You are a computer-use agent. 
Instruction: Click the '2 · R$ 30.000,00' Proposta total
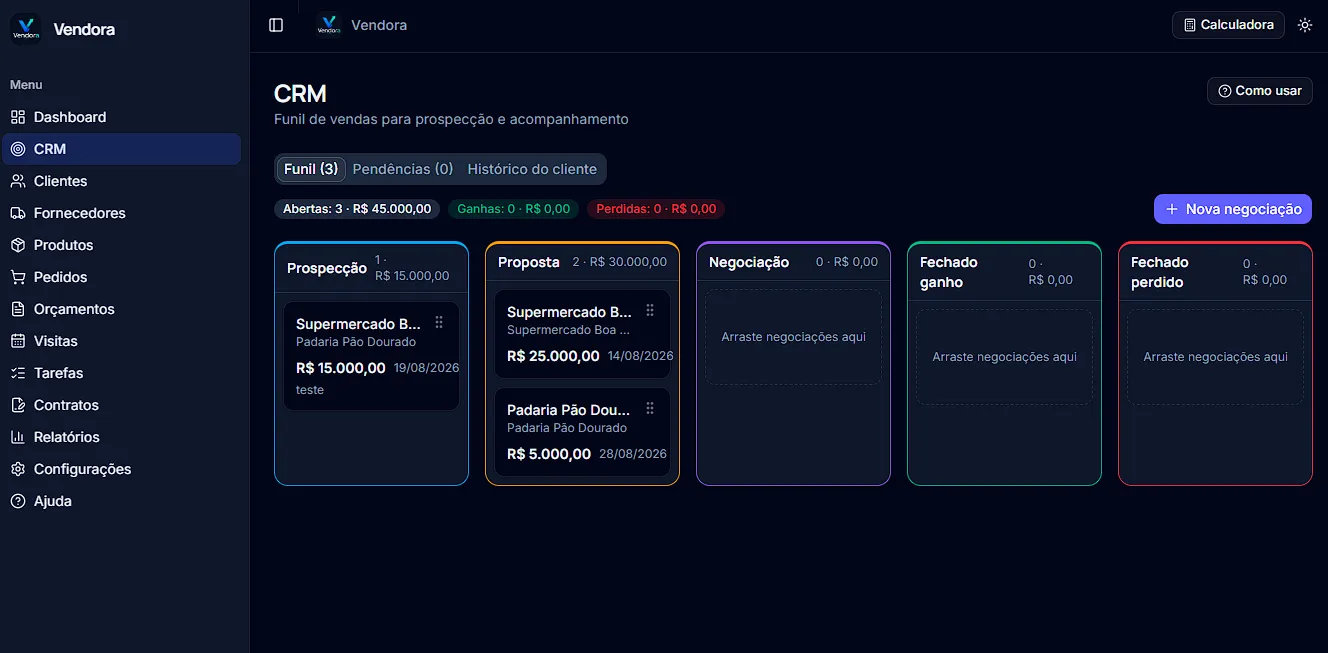click(620, 262)
